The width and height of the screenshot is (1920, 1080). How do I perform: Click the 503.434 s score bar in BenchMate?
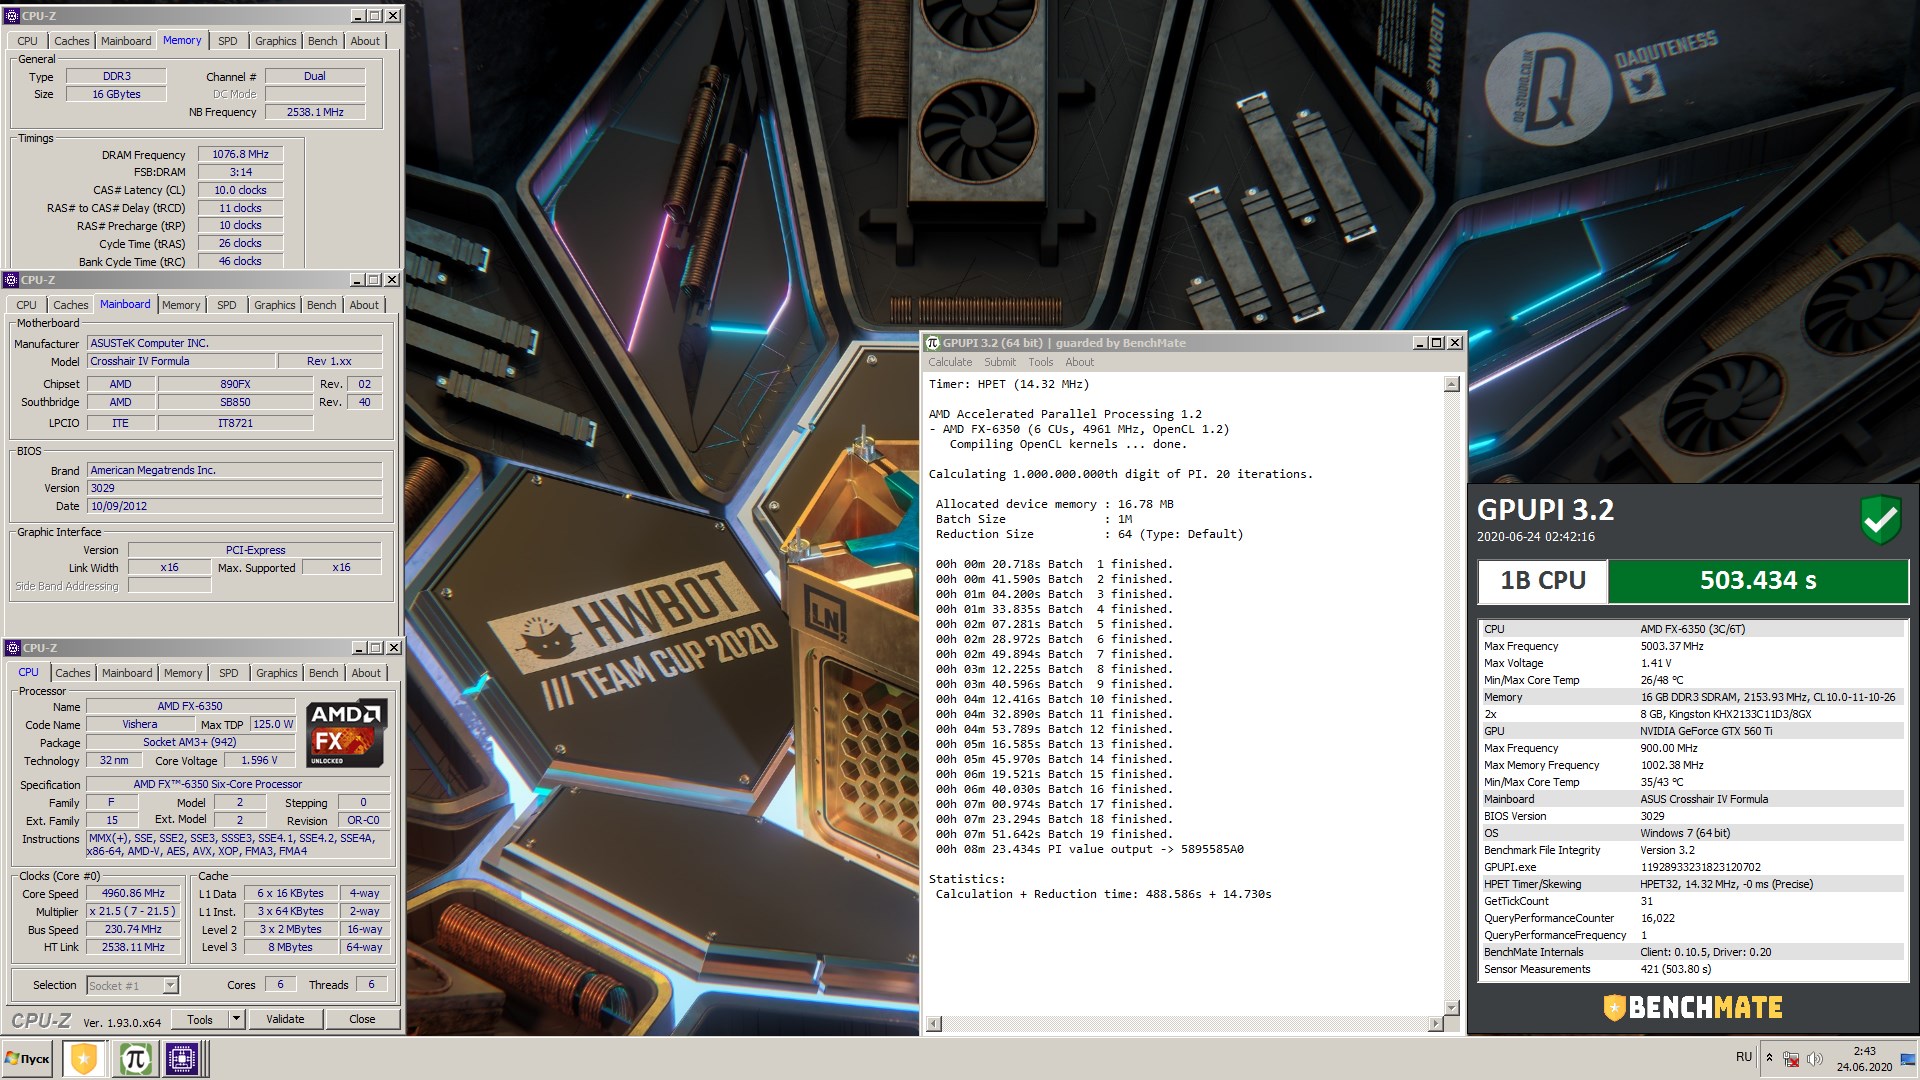point(1757,581)
